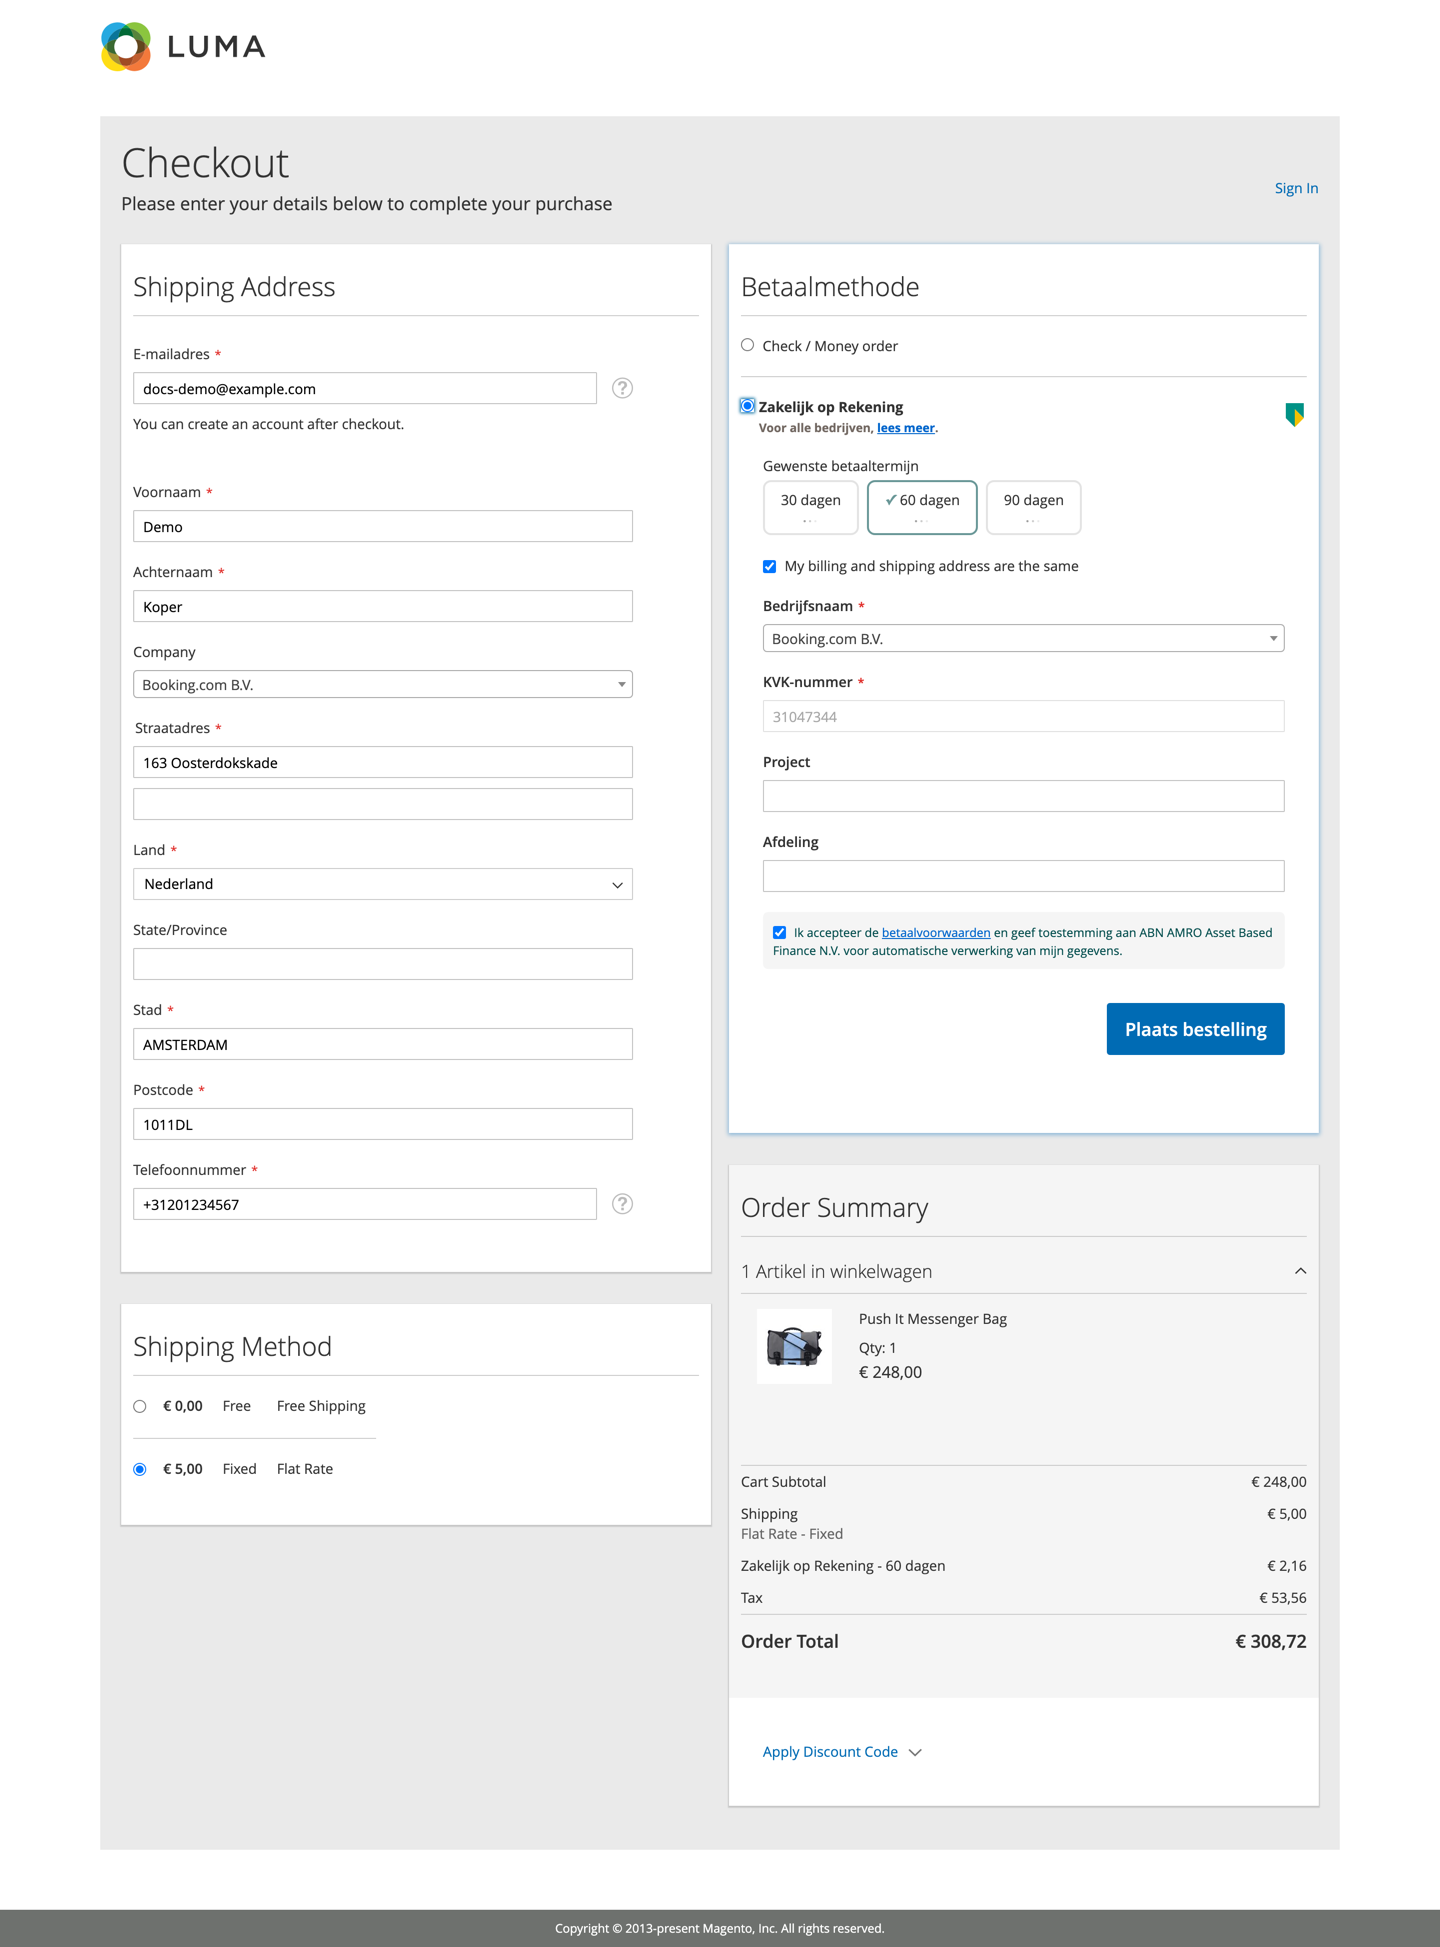The width and height of the screenshot is (1440, 1947).
Task: Focus the E-mailadres input field
Action: 365,388
